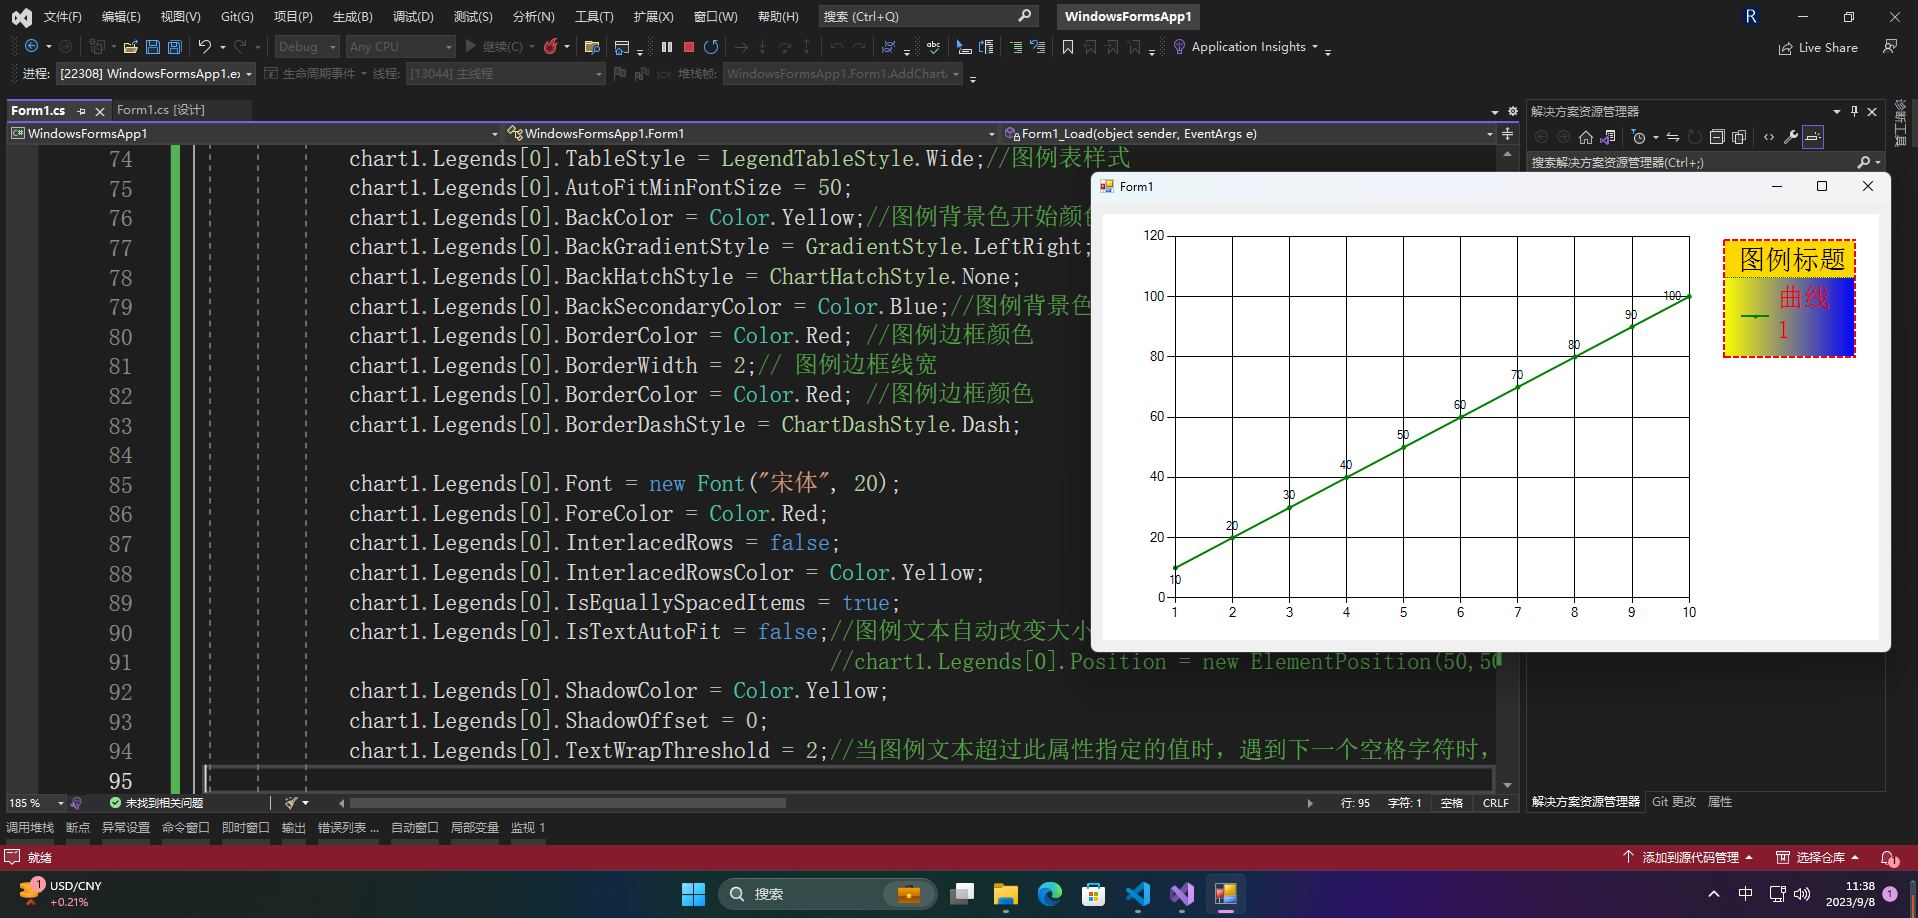This screenshot has width=1918, height=918.
Task: Show all files in Solution Explorer
Action: 1739,137
